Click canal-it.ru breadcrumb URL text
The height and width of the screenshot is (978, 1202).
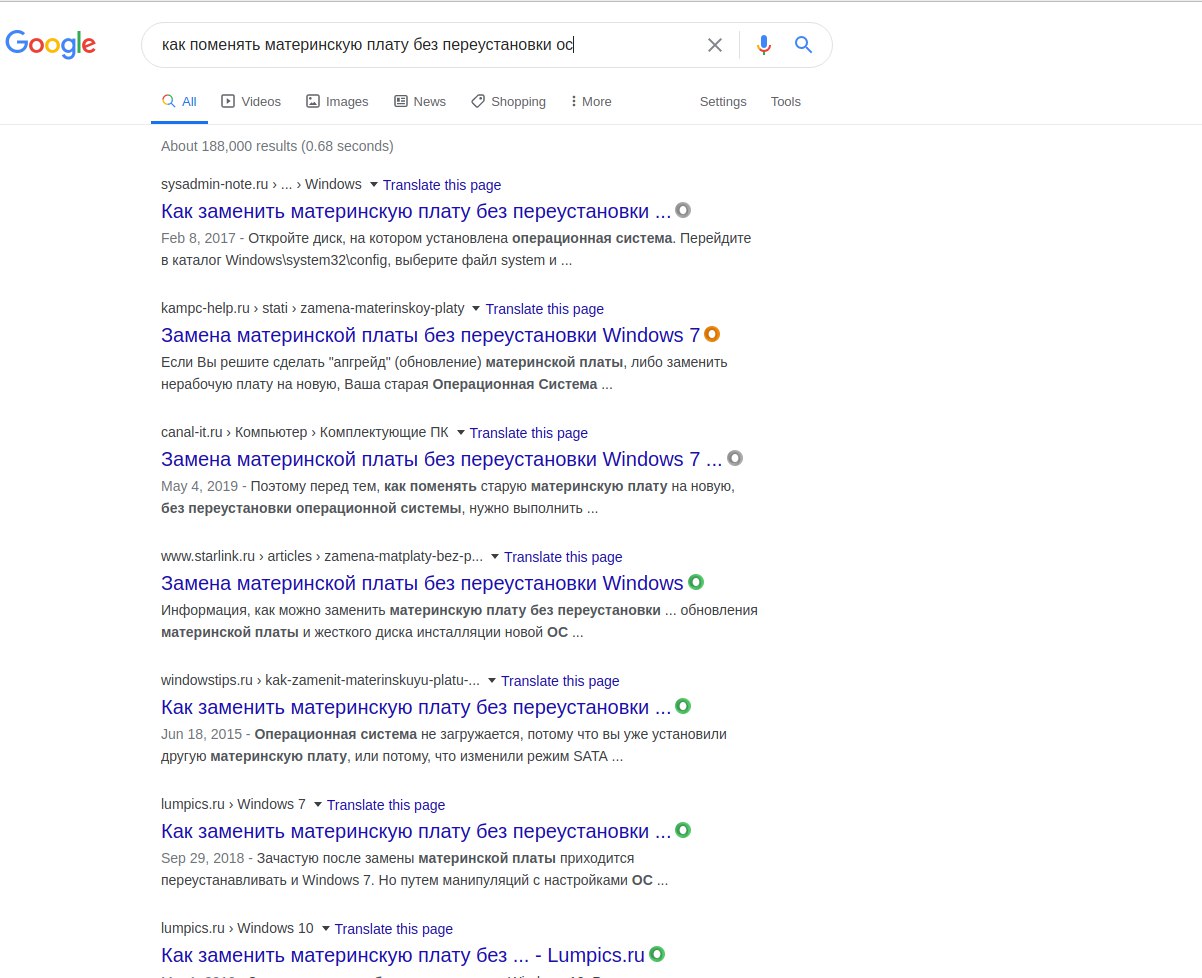305,432
